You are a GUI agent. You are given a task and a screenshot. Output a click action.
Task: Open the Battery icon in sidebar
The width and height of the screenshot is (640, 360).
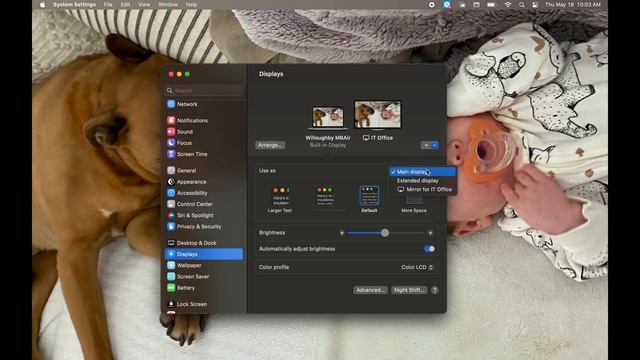pos(171,288)
